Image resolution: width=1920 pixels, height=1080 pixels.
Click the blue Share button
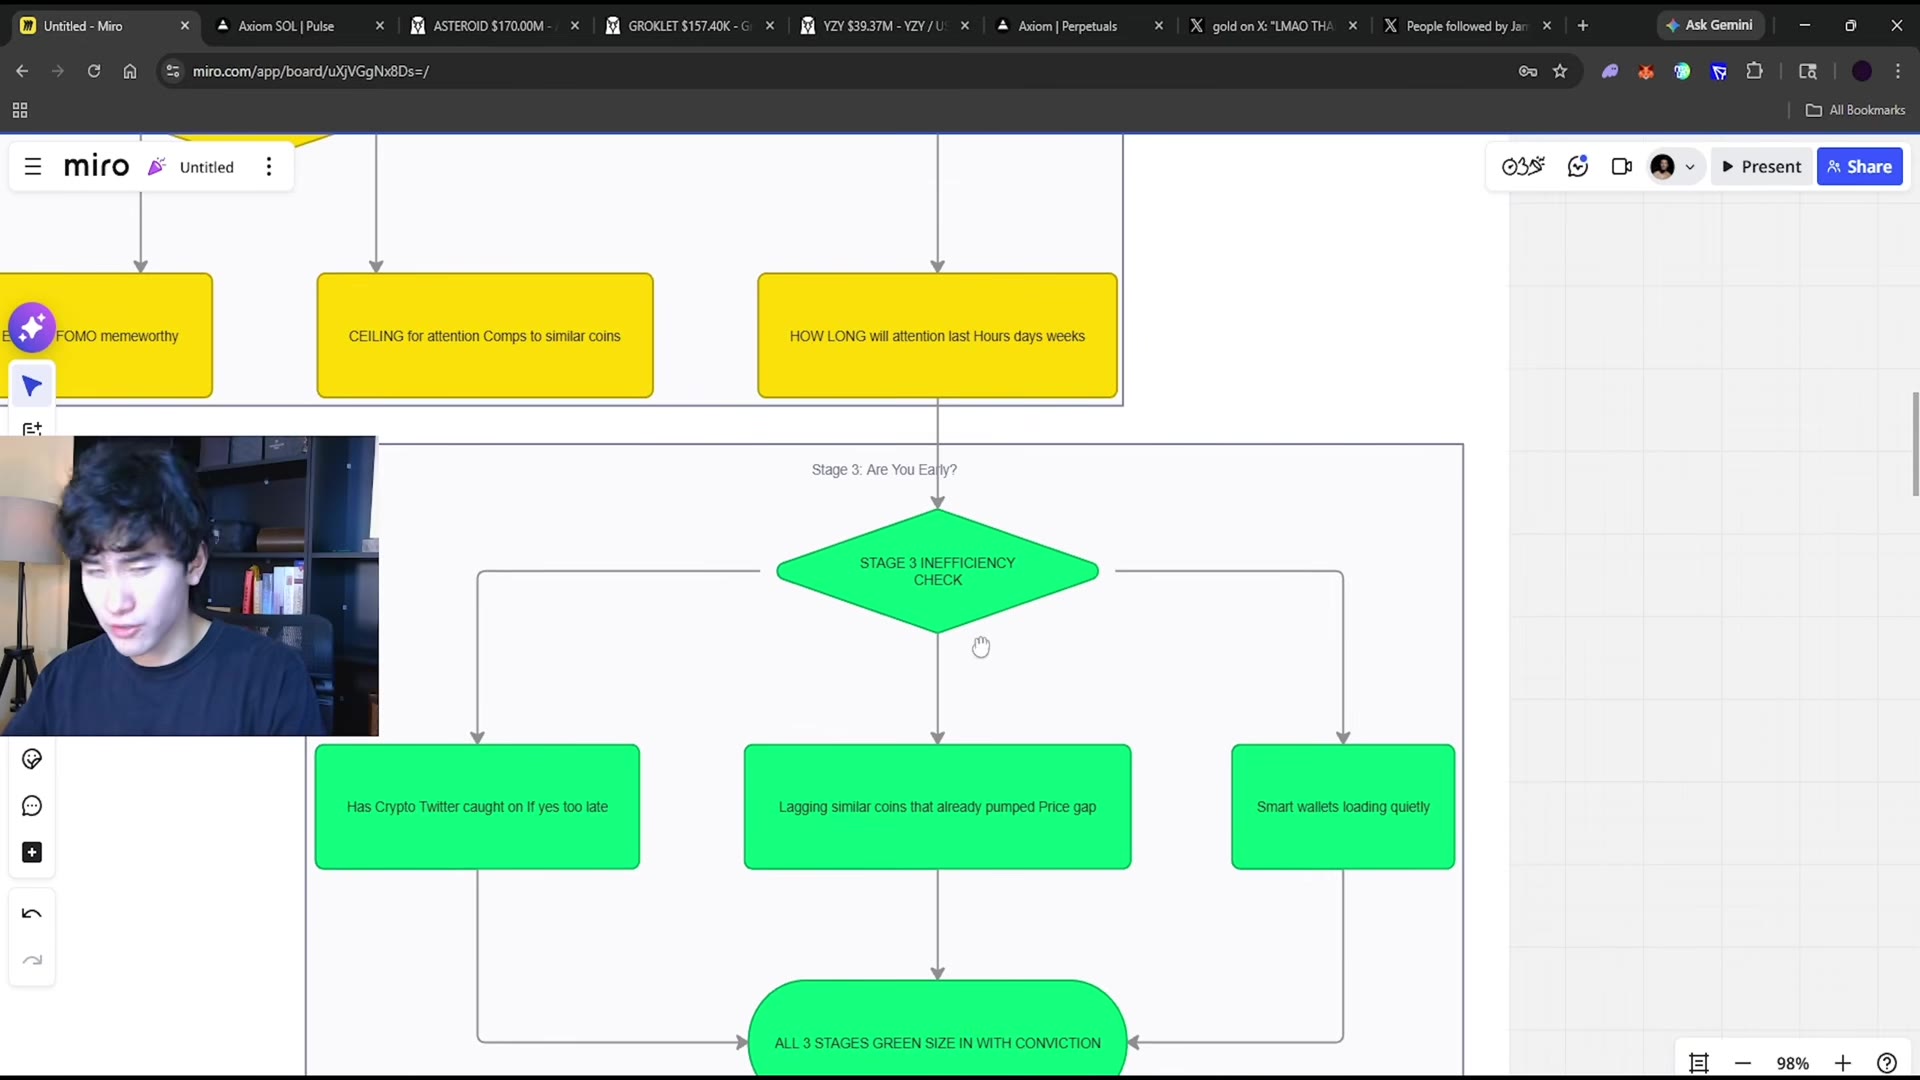[1860, 167]
